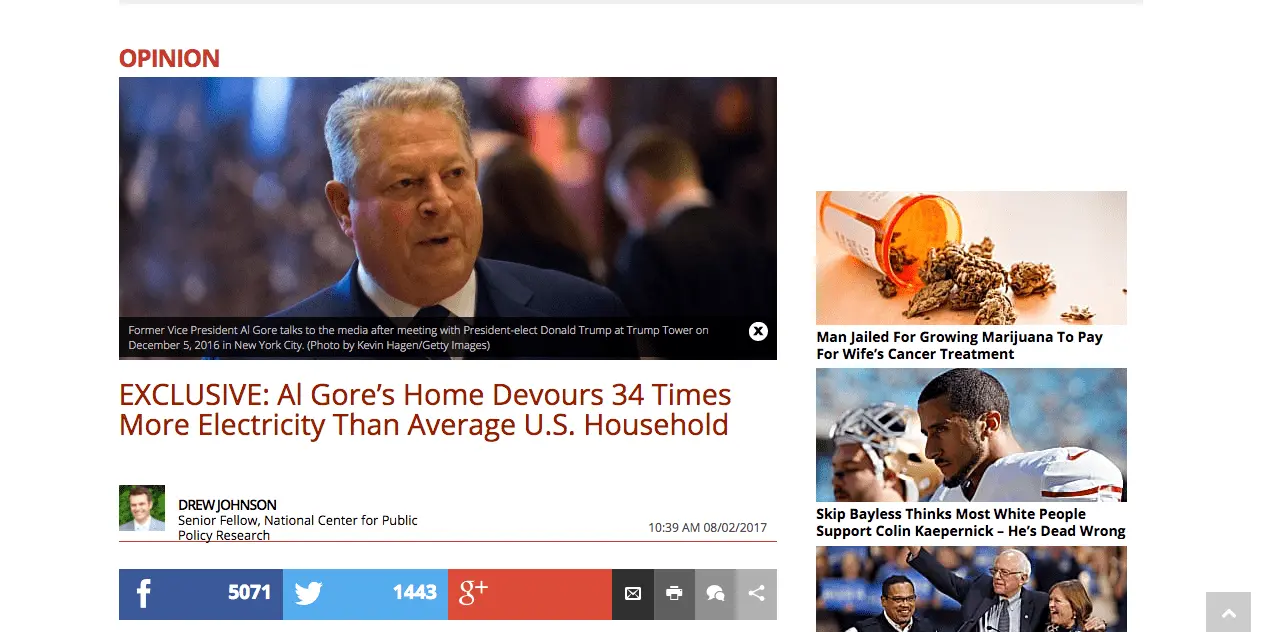Email the article with the envelope icon
Screen dimensions: 1261x632
633,594
